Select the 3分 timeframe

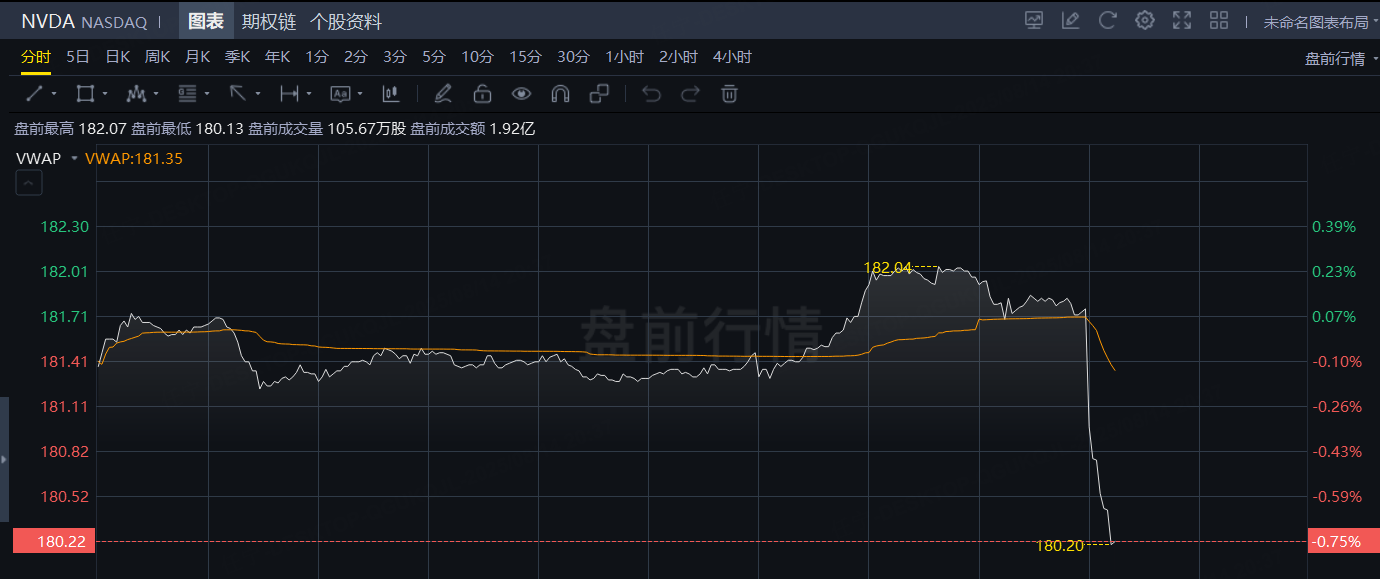[395, 57]
